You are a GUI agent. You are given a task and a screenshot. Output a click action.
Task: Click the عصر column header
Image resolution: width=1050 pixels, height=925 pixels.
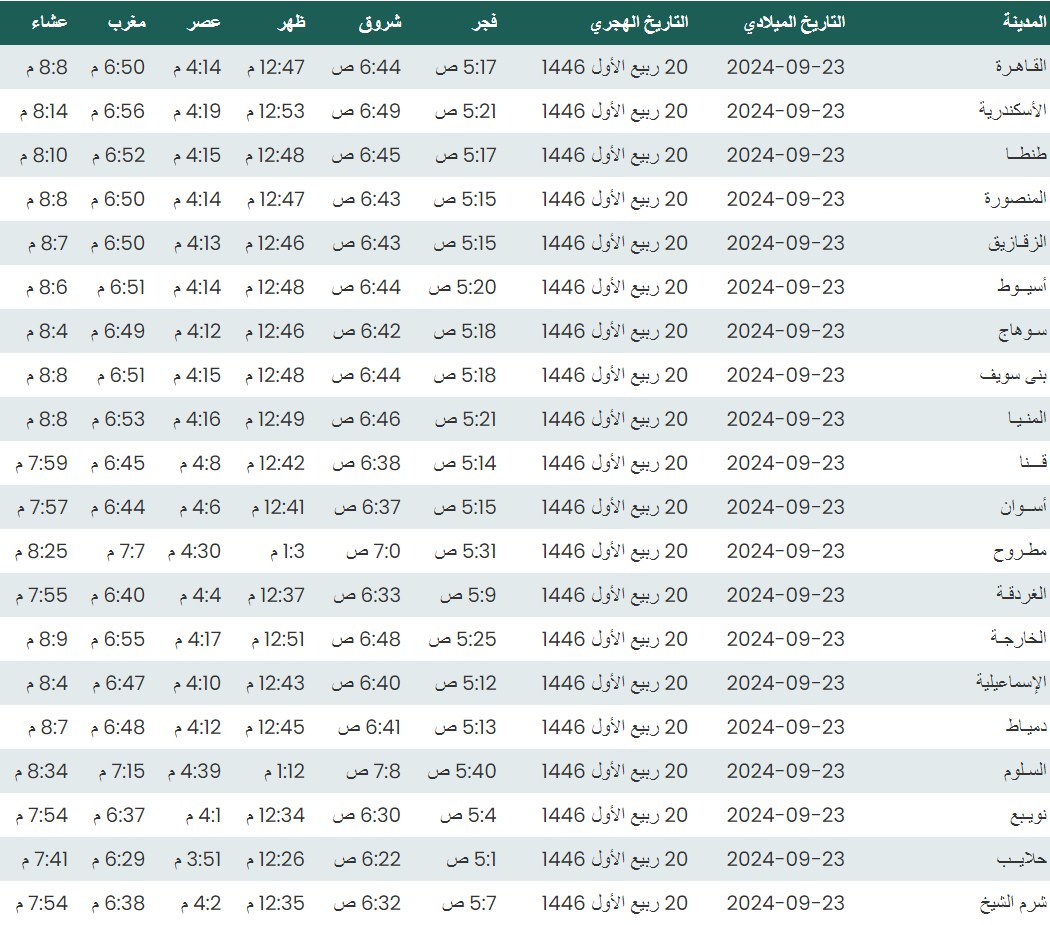click(206, 22)
